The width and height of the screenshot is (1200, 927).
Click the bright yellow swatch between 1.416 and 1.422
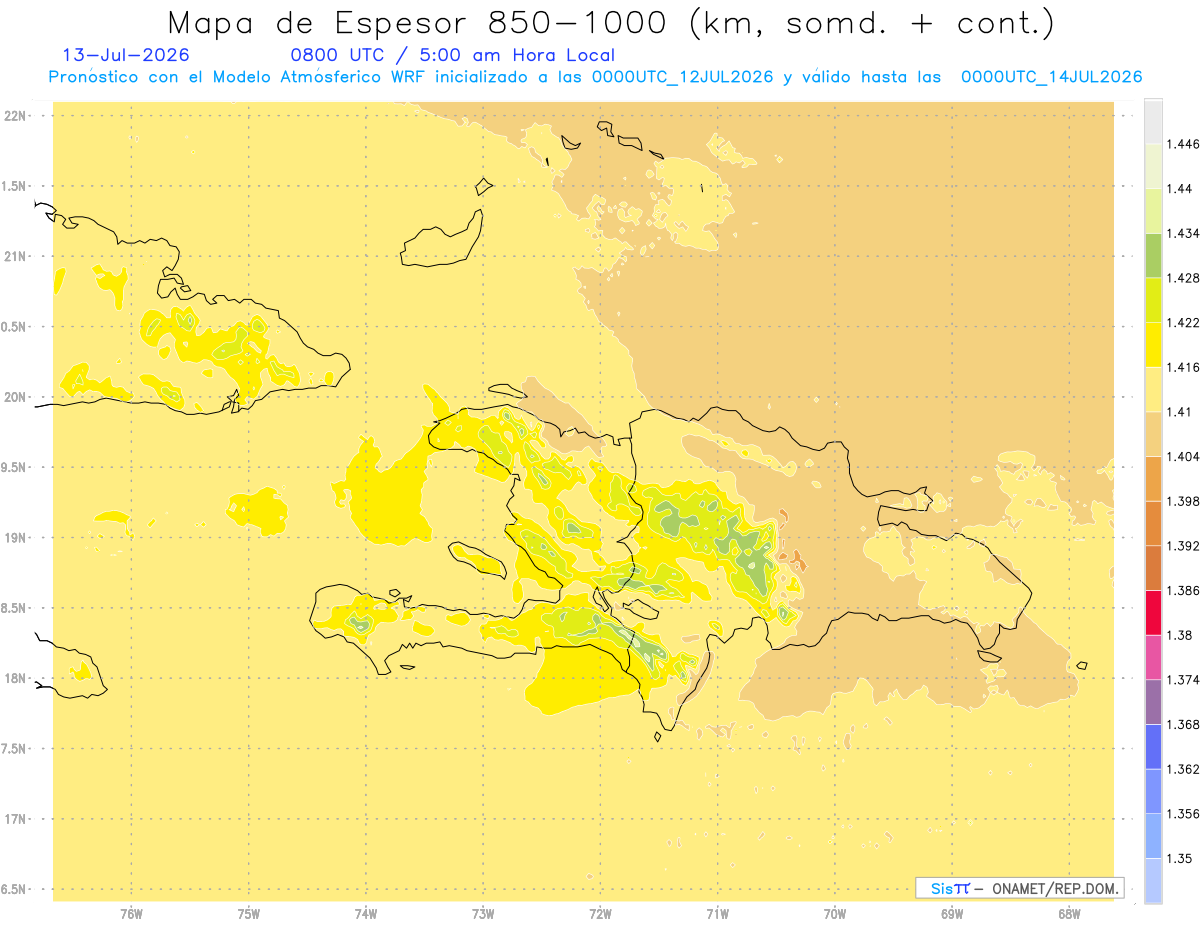tap(1153, 345)
